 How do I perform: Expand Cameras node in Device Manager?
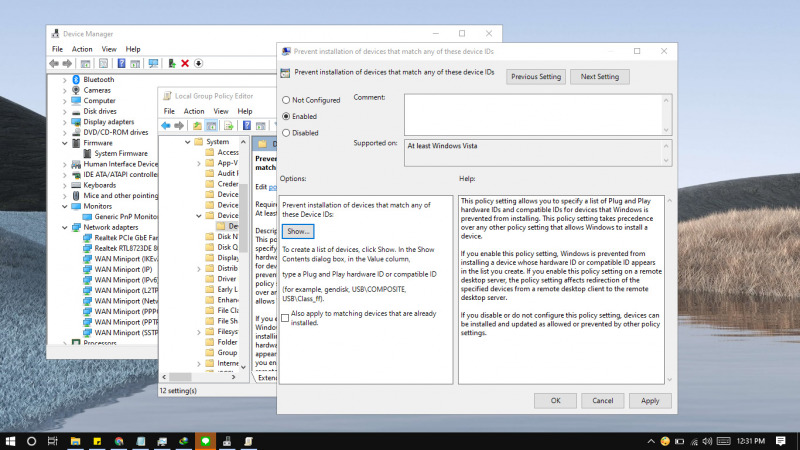point(65,90)
